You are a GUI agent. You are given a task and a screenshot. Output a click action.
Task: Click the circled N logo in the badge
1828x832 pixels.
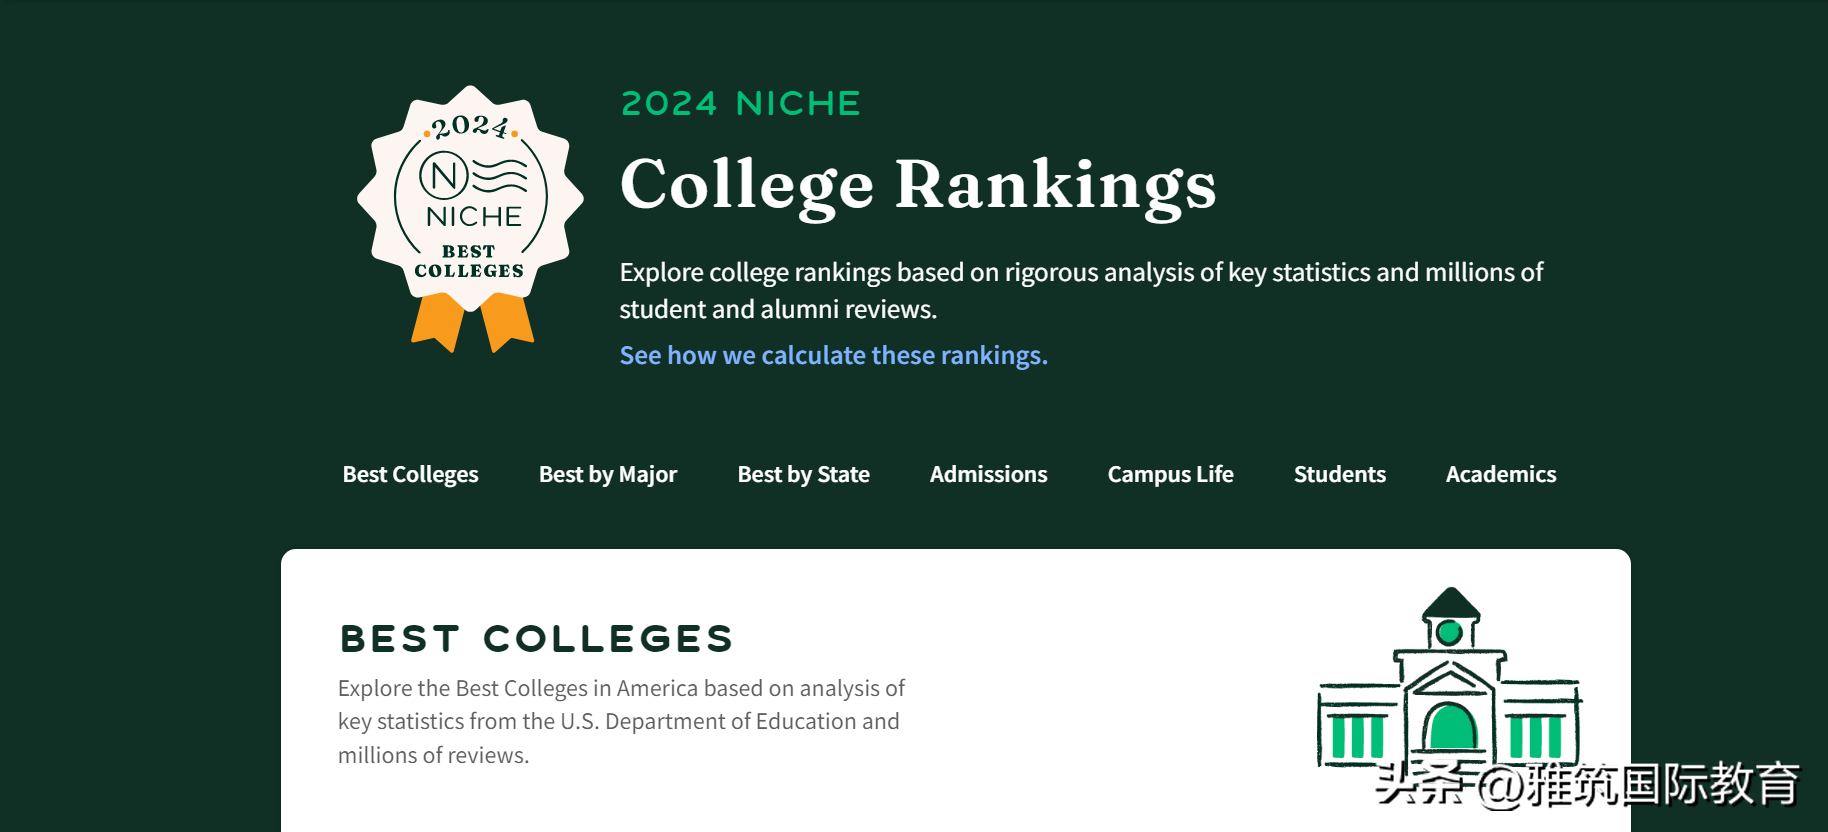tap(444, 176)
